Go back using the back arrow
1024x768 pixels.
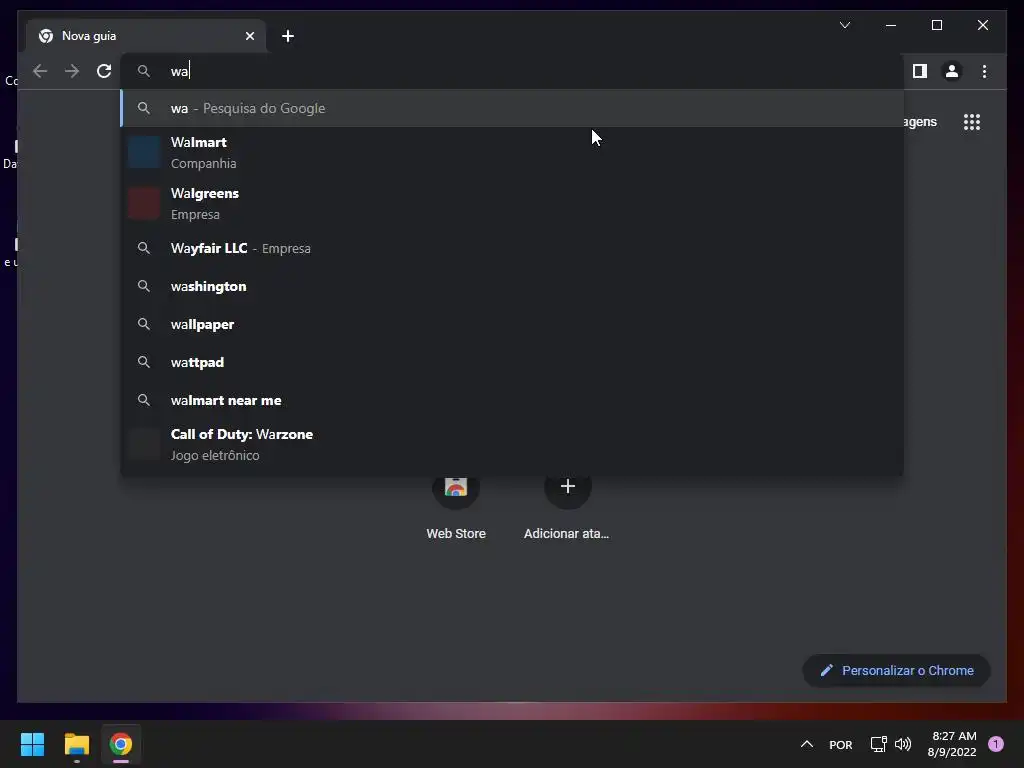point(40,71)
